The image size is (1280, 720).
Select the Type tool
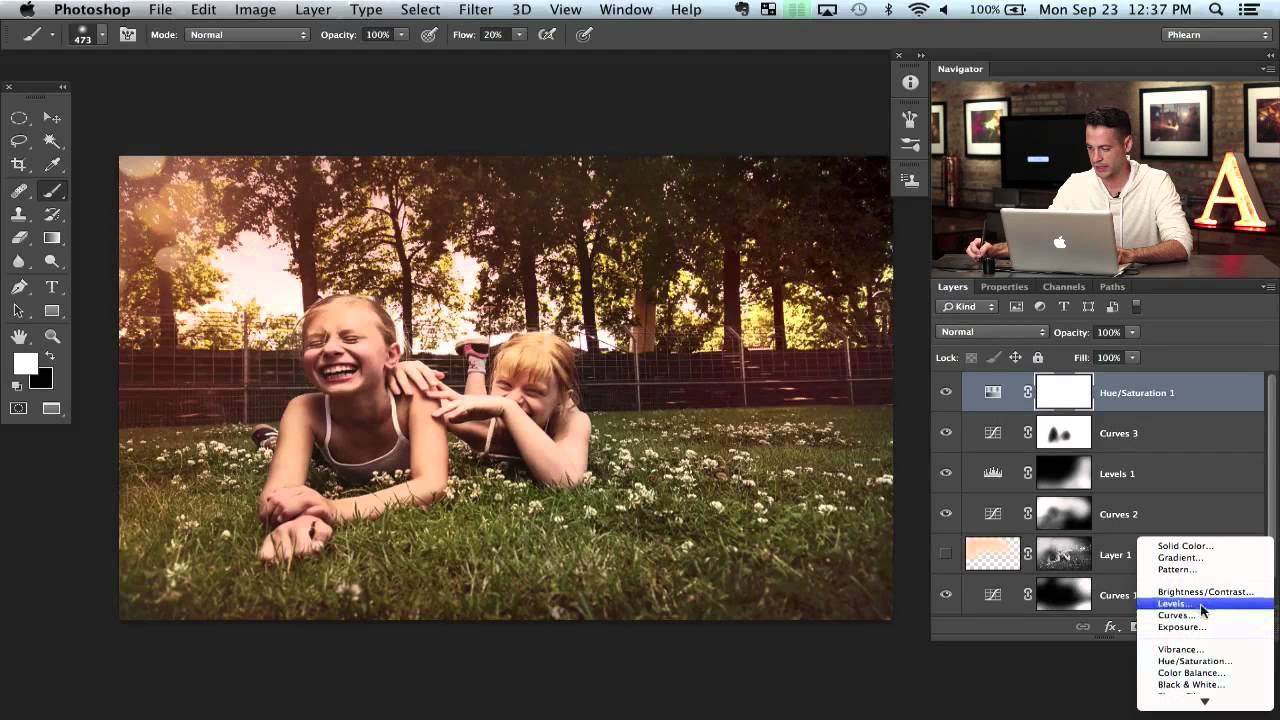[x=52, y=288]
